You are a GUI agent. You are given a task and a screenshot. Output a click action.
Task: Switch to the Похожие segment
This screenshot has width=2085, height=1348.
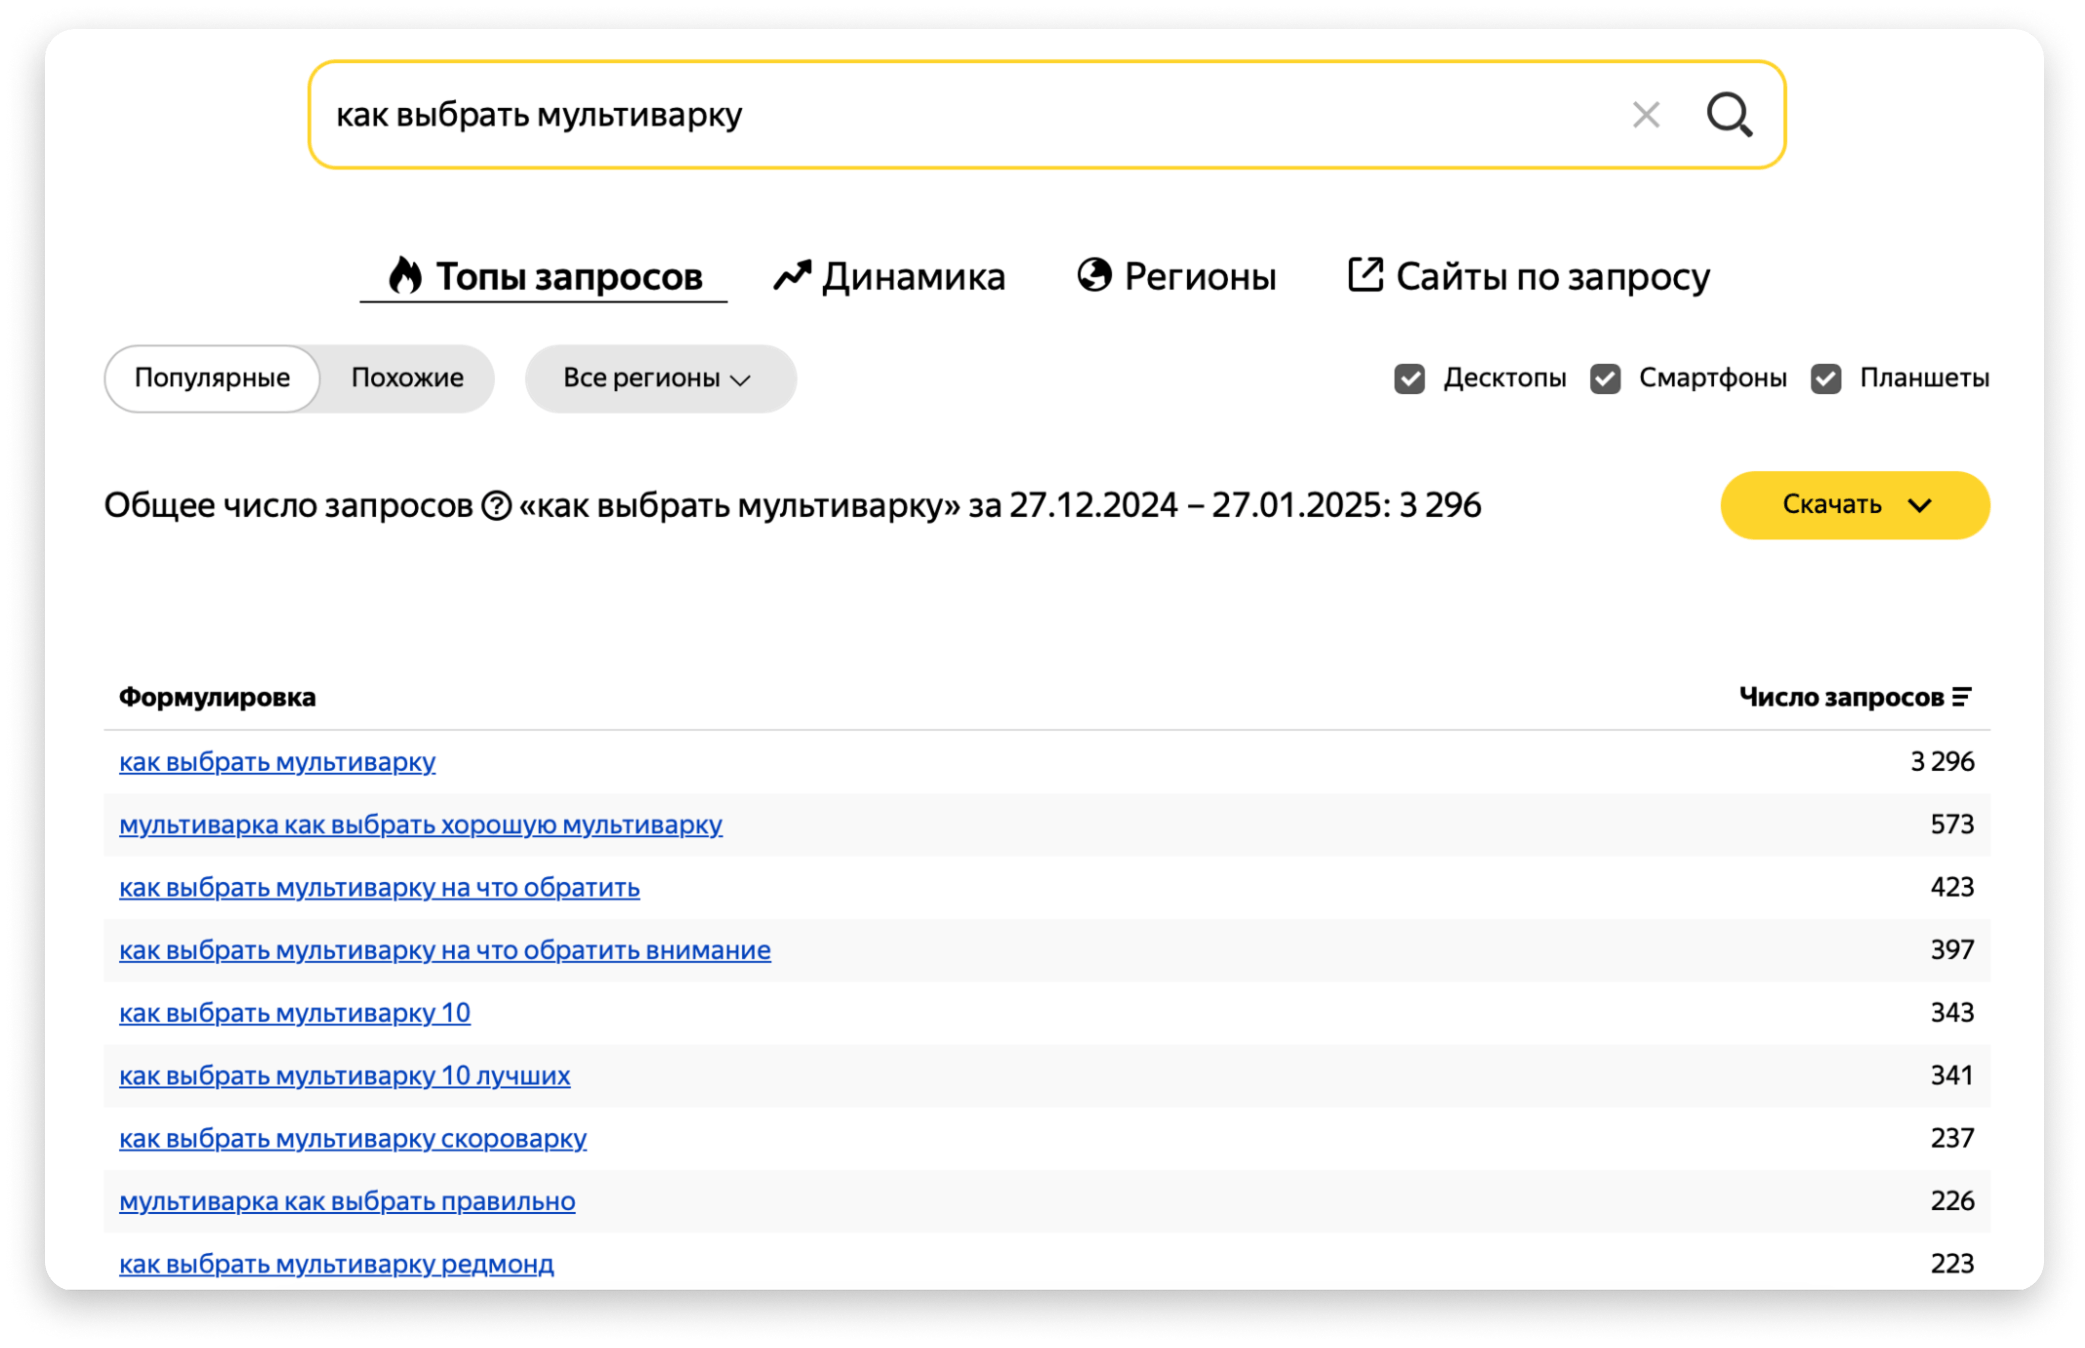pos(407,378)
